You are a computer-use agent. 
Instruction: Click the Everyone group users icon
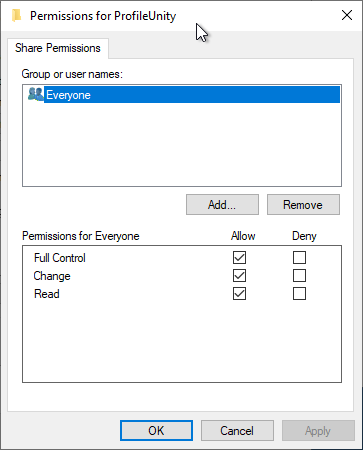coord(36,94)
